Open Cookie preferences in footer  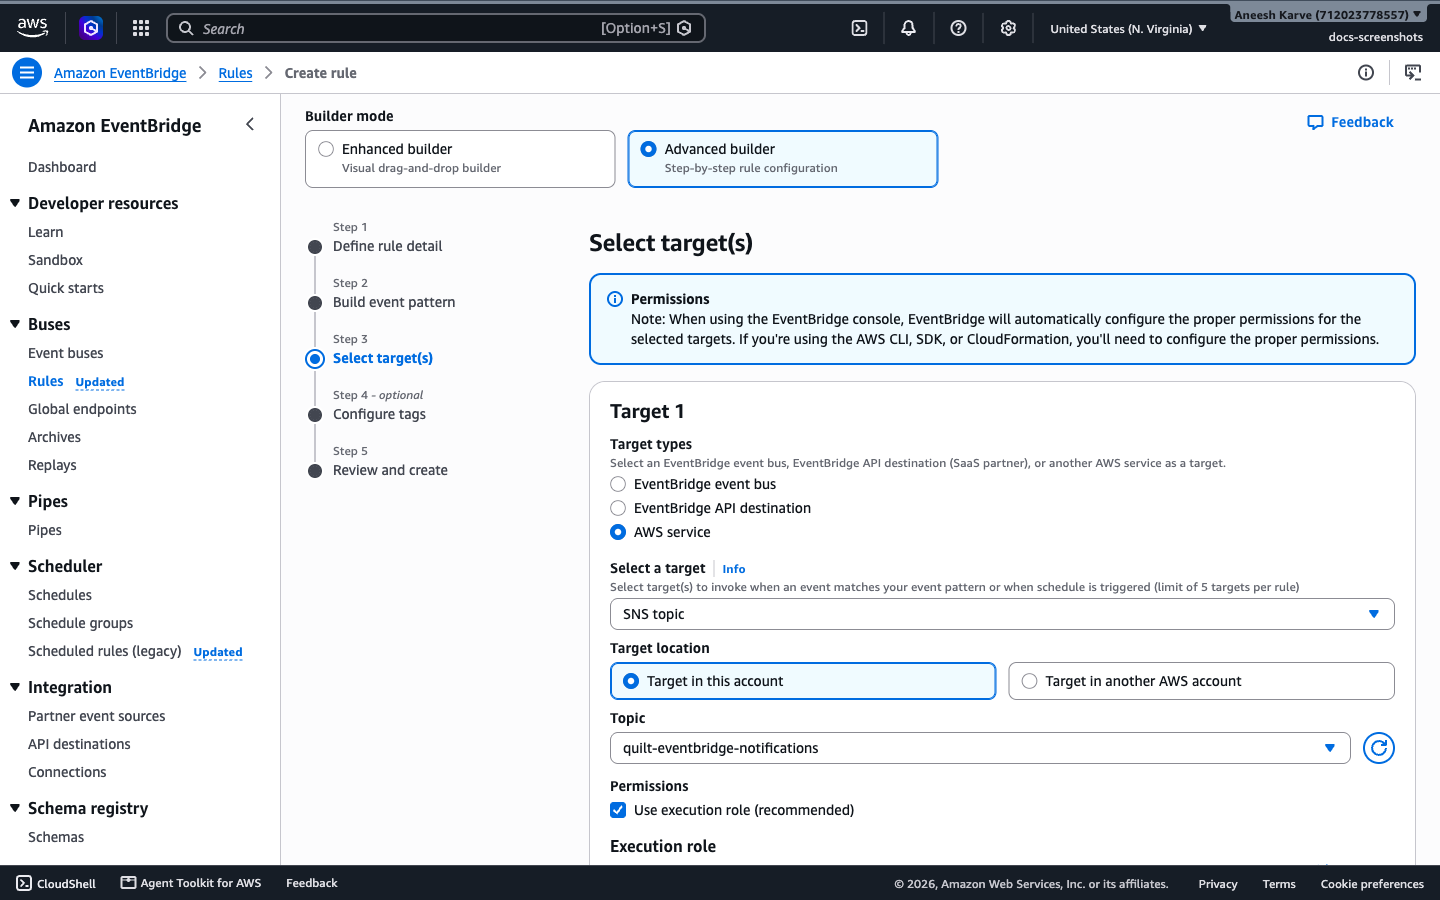(1372, 884)
